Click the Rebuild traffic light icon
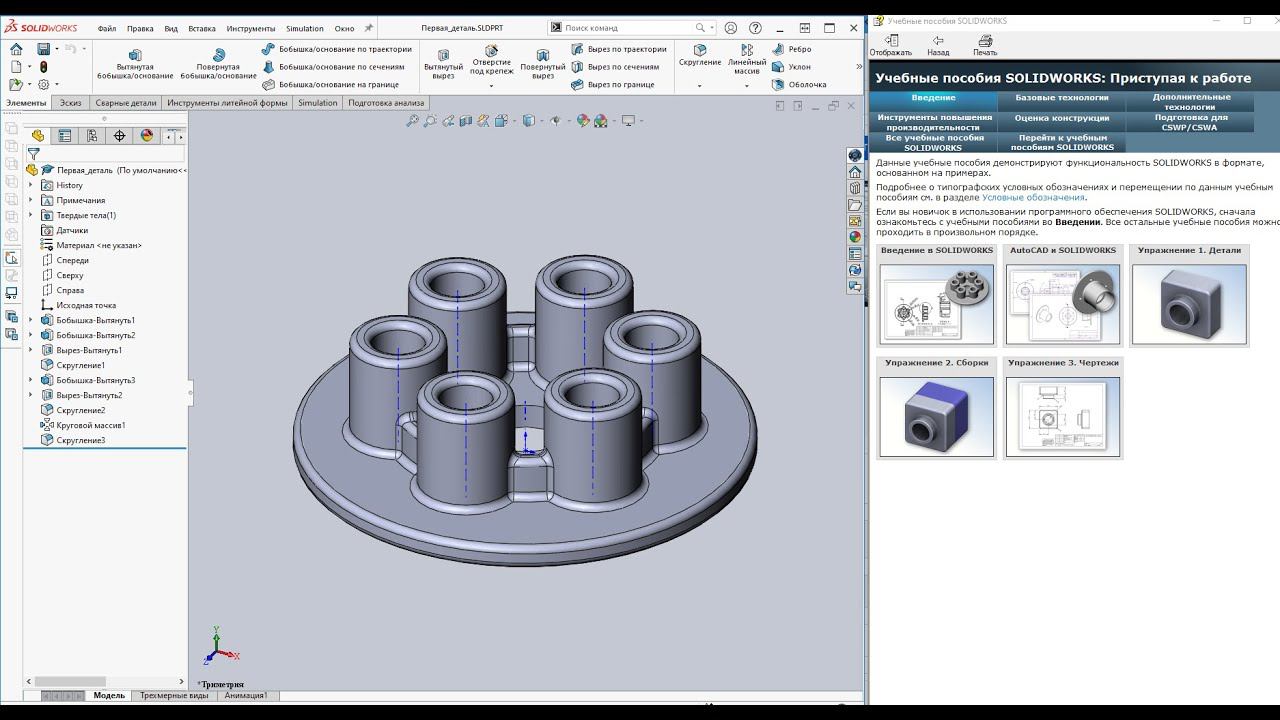 click(43, 67)
